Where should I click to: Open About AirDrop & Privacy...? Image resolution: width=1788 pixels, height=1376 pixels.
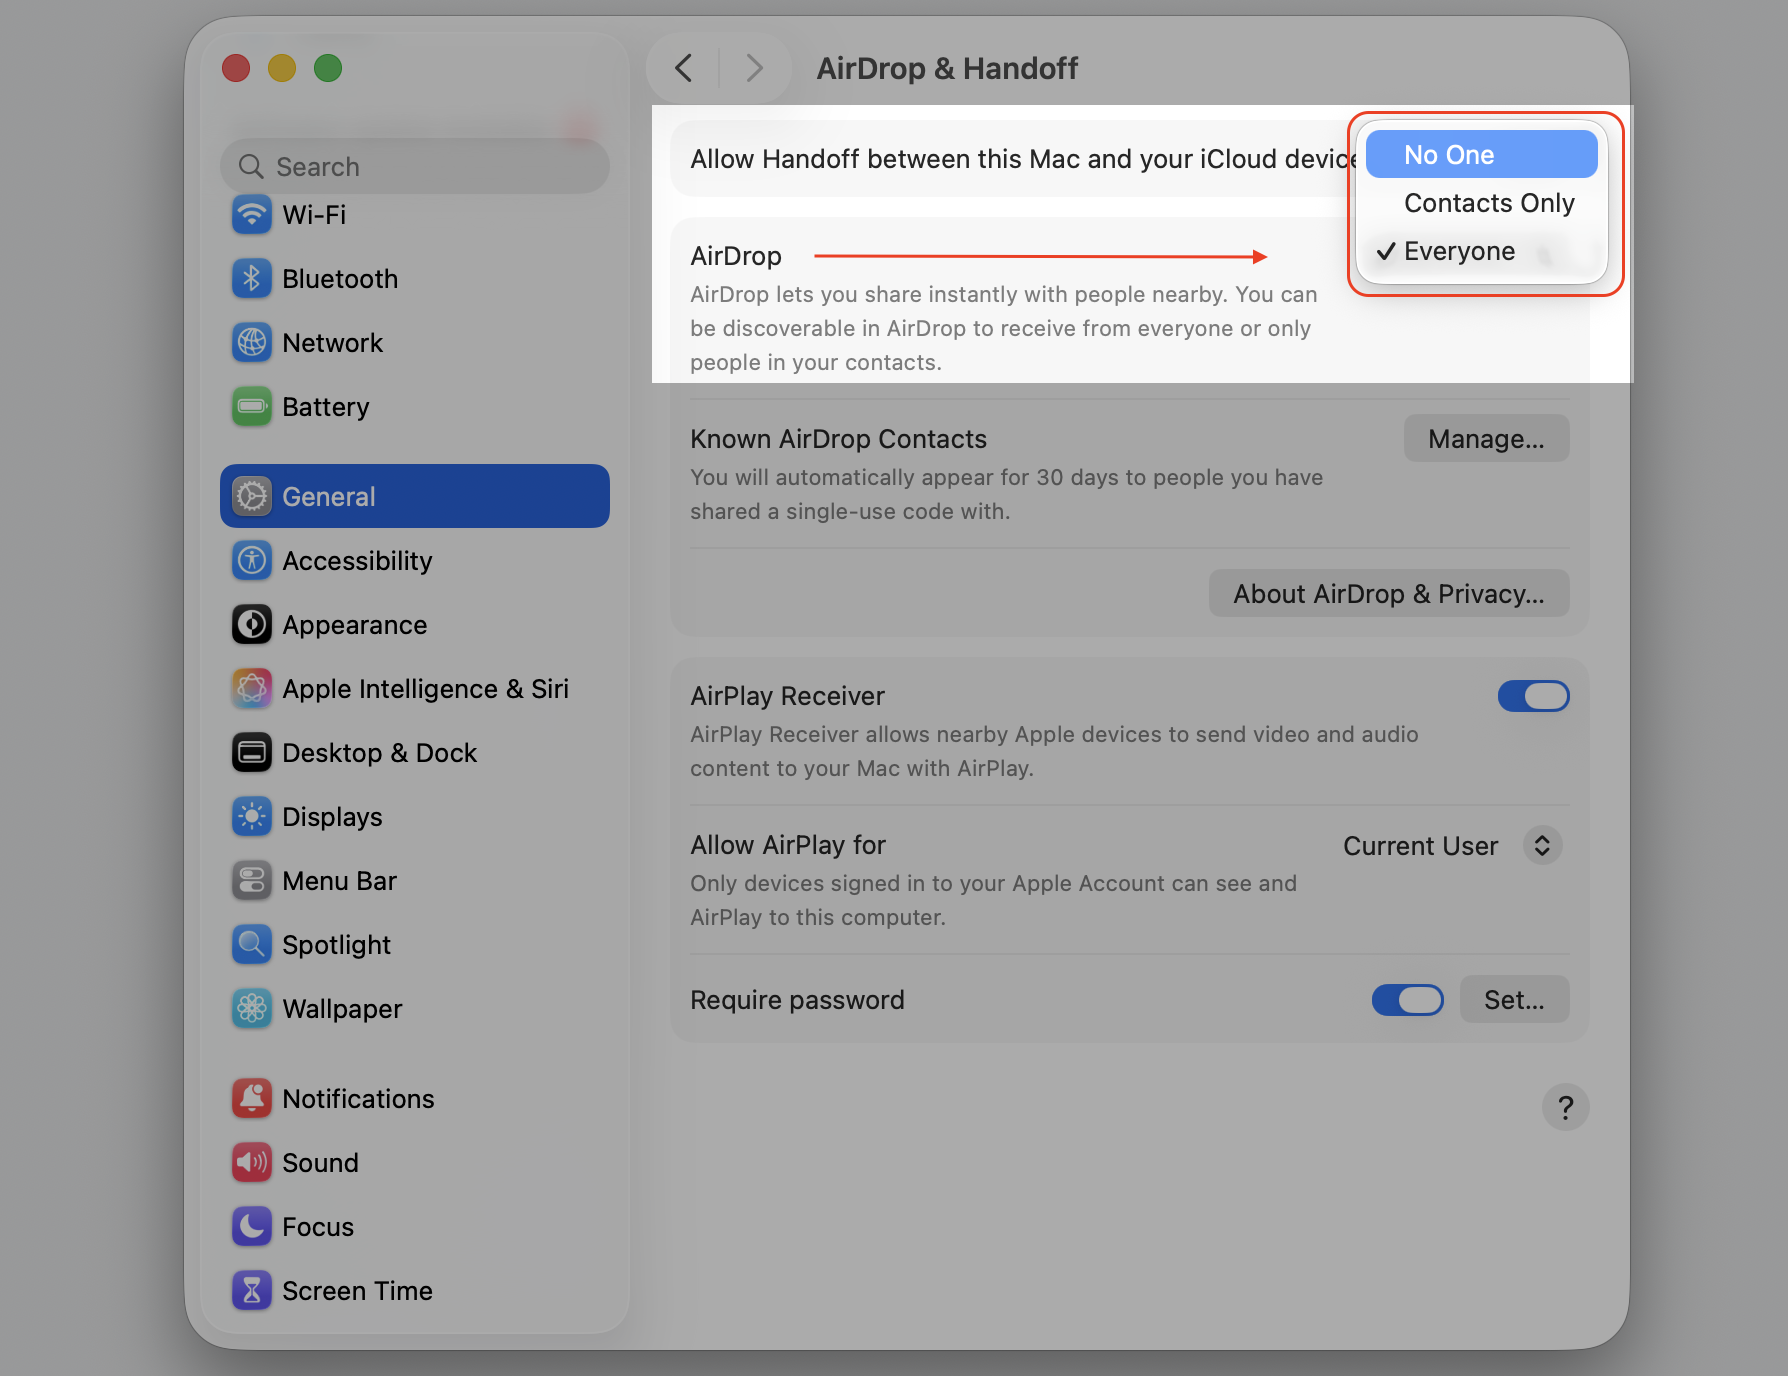(x=1389, y=594)
